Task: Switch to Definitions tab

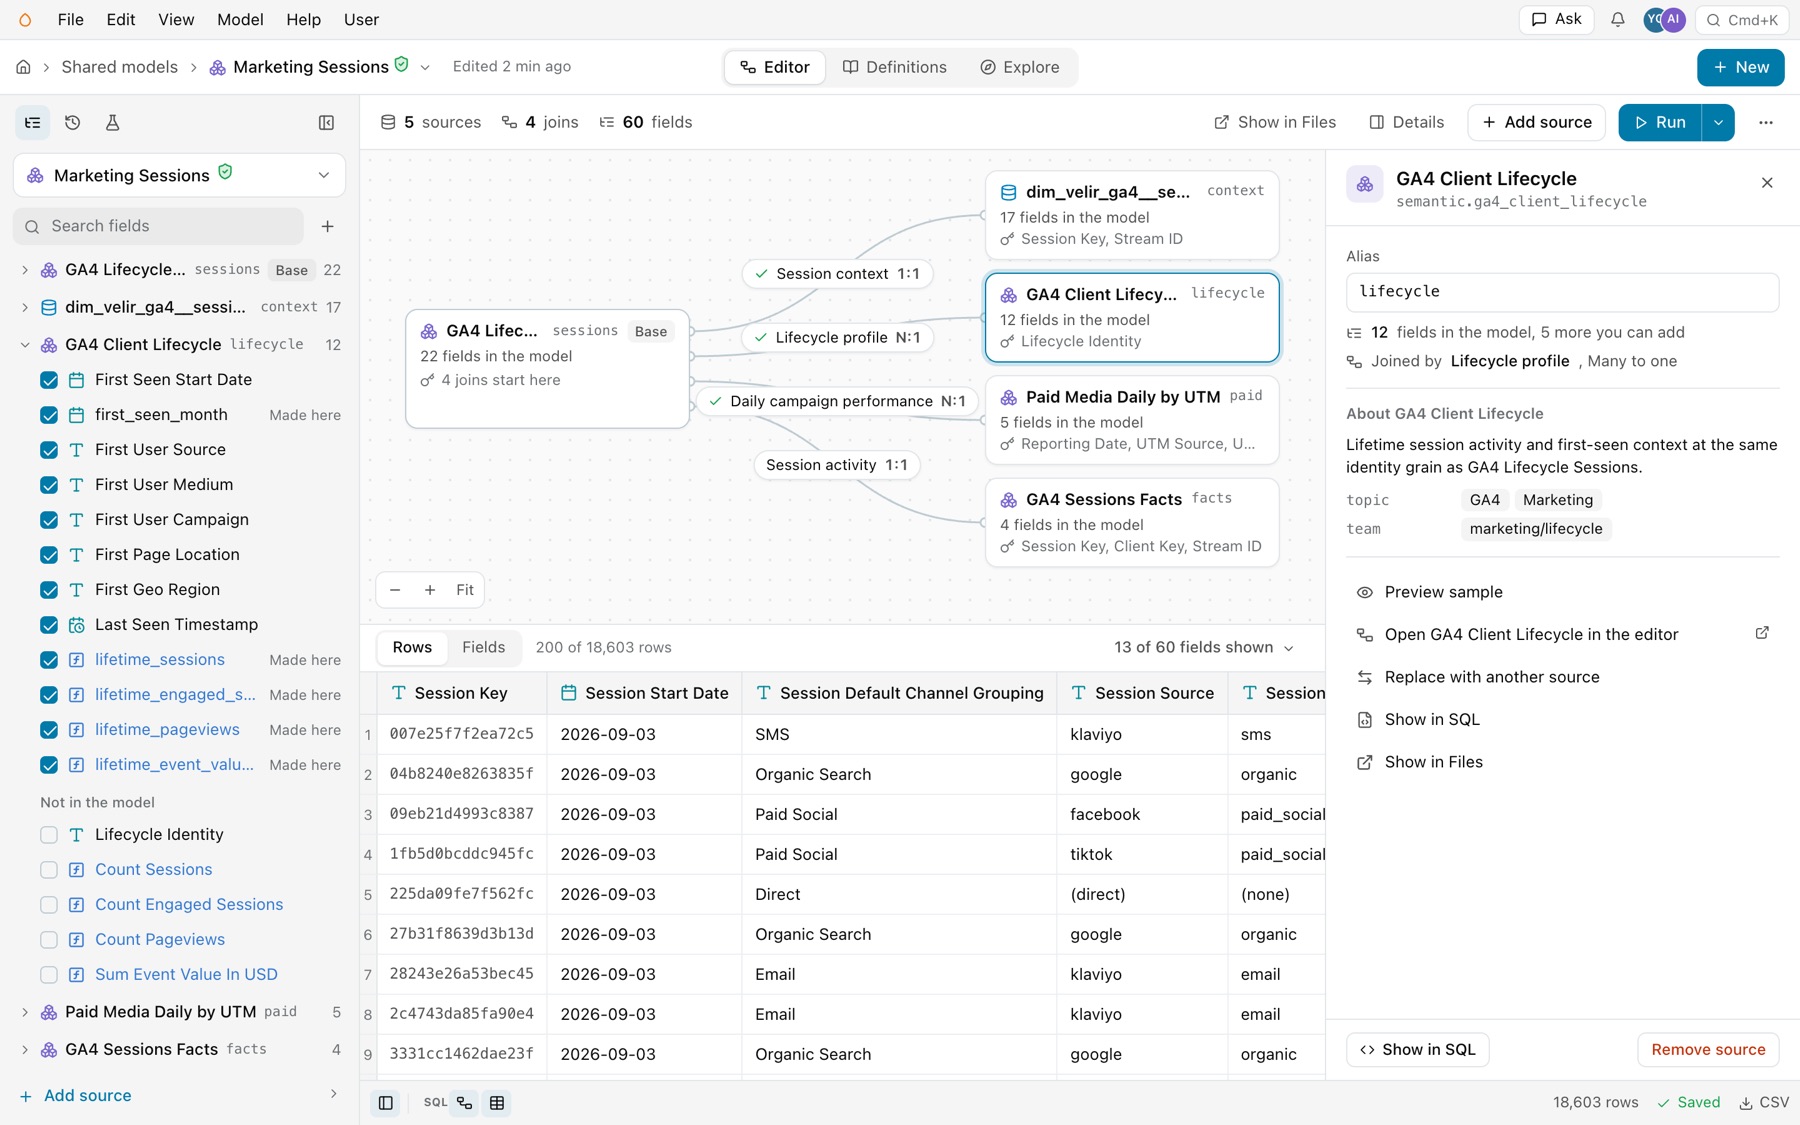Action: click(894, 67)
